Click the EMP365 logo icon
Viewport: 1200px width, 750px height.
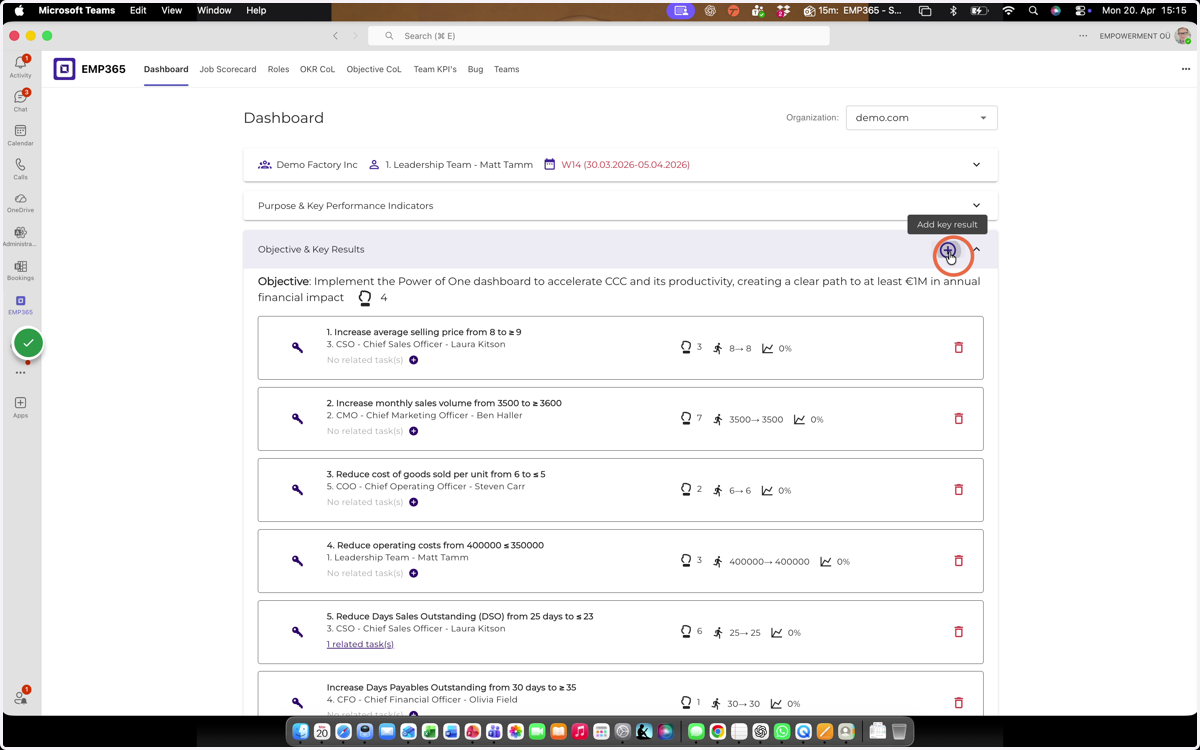[x=64, y=69]
